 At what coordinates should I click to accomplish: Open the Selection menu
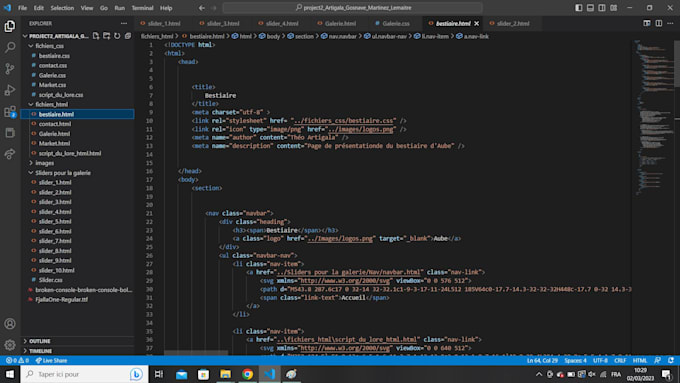click(62, 8)
